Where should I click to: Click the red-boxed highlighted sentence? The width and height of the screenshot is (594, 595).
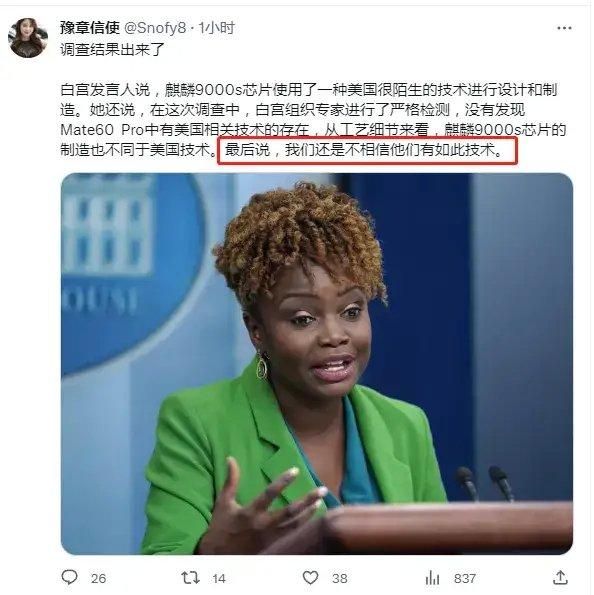367,150
